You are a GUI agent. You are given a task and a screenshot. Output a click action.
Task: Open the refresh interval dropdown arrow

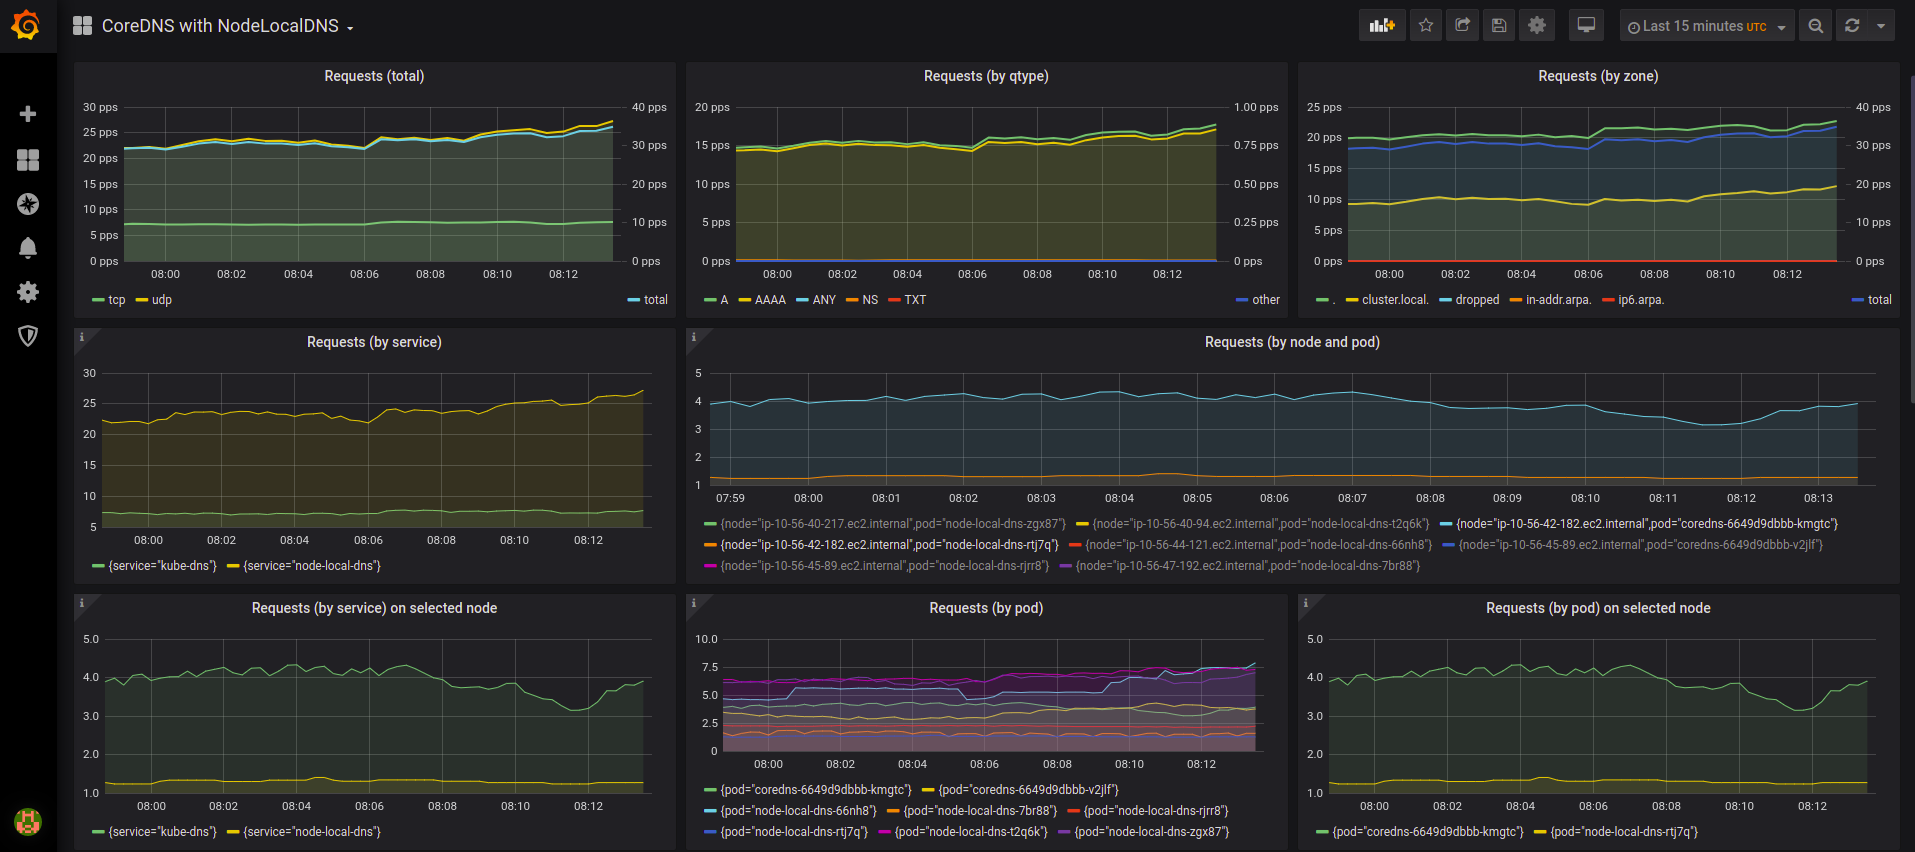pos(1881,26)
